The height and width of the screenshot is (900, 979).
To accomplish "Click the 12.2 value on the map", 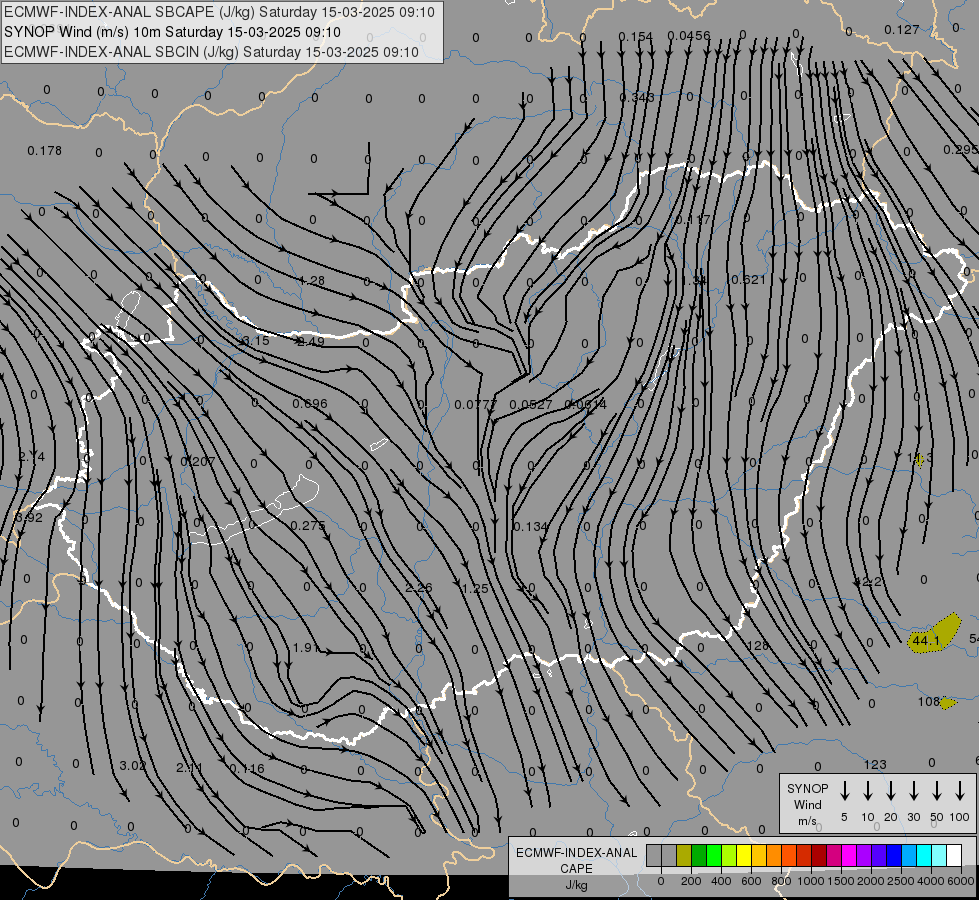I will click(x=868, y=581).
